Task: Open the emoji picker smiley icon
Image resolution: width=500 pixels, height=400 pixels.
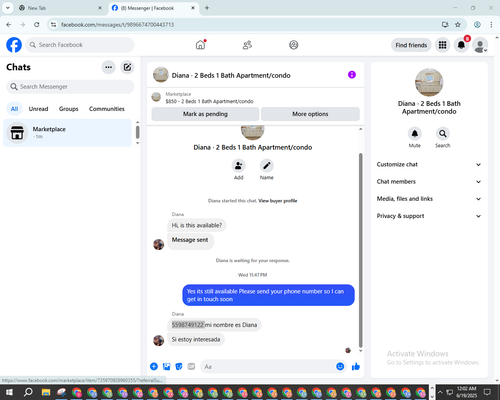Action: coord(340,367)
